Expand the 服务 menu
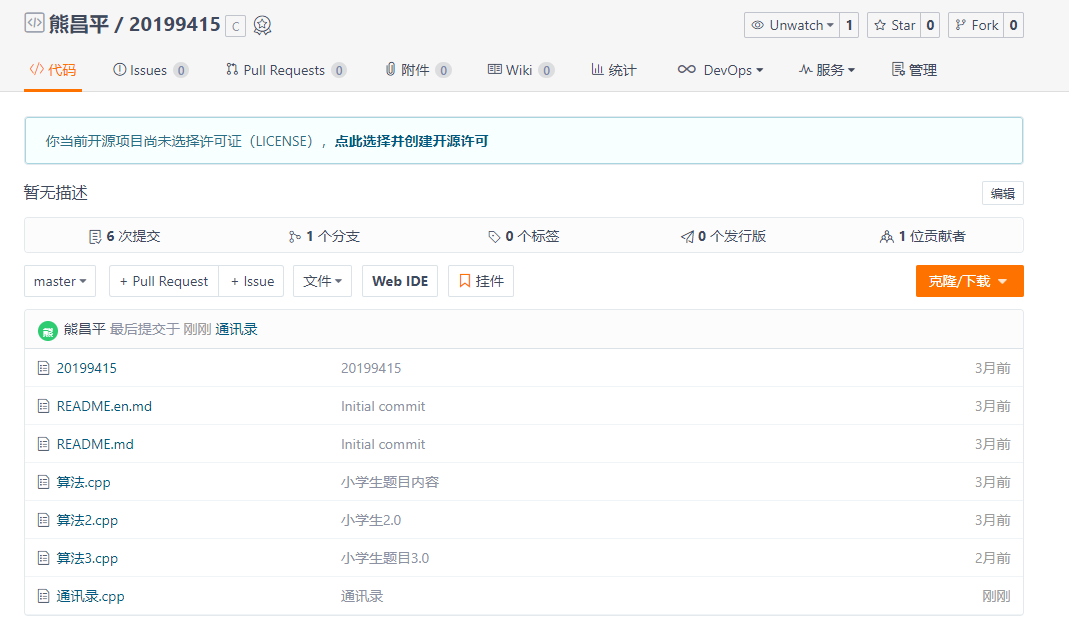Viewport: 1069px width, 628px height. click(827, 70)
